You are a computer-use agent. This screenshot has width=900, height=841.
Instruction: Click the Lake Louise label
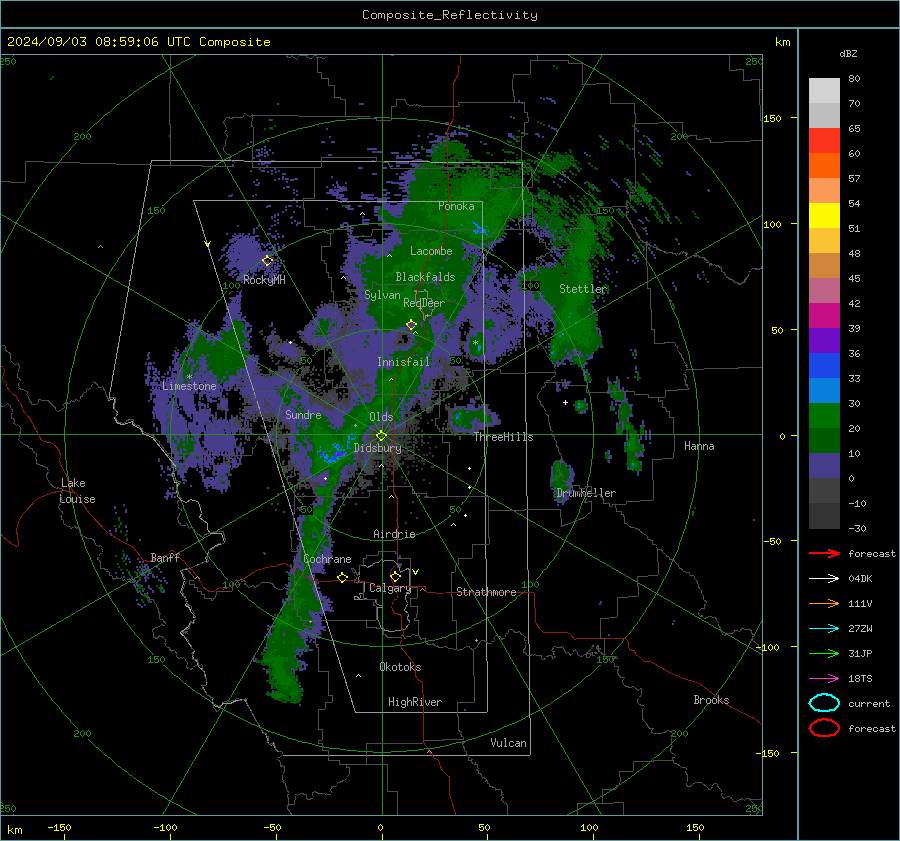(x=77, y=491)
